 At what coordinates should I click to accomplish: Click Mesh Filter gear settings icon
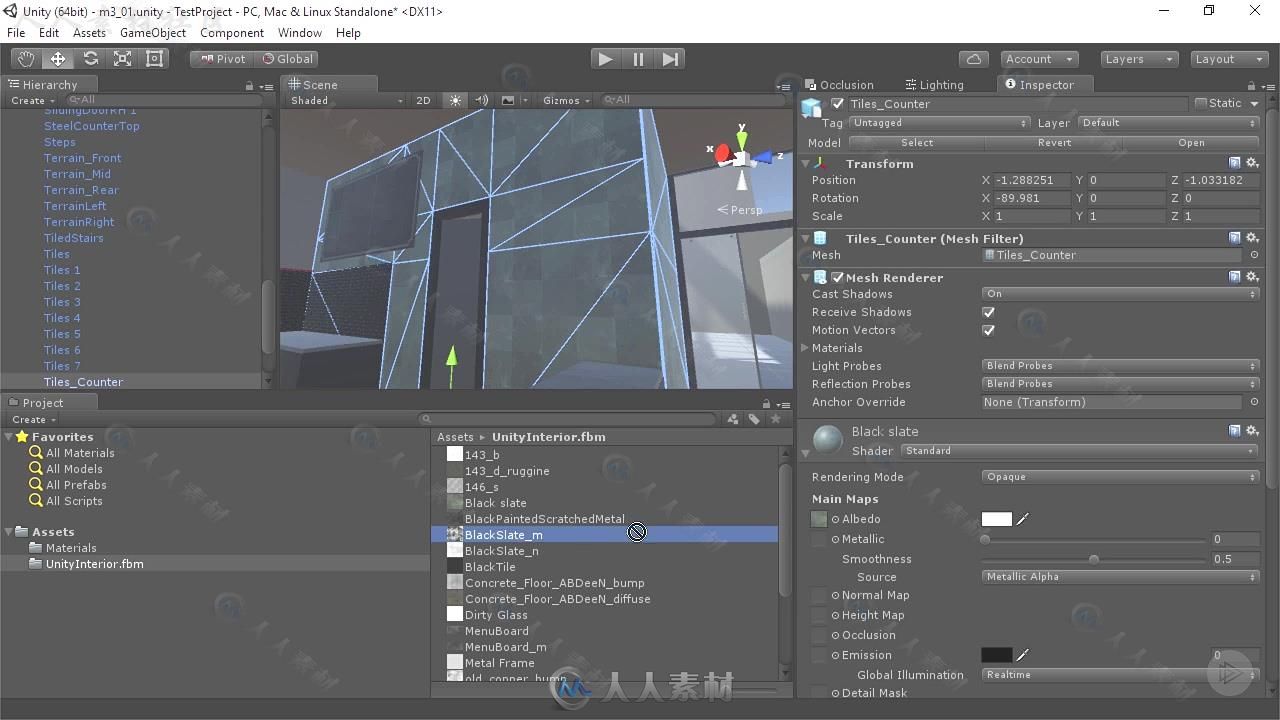pyautogui.click(x=1252, y=238)
